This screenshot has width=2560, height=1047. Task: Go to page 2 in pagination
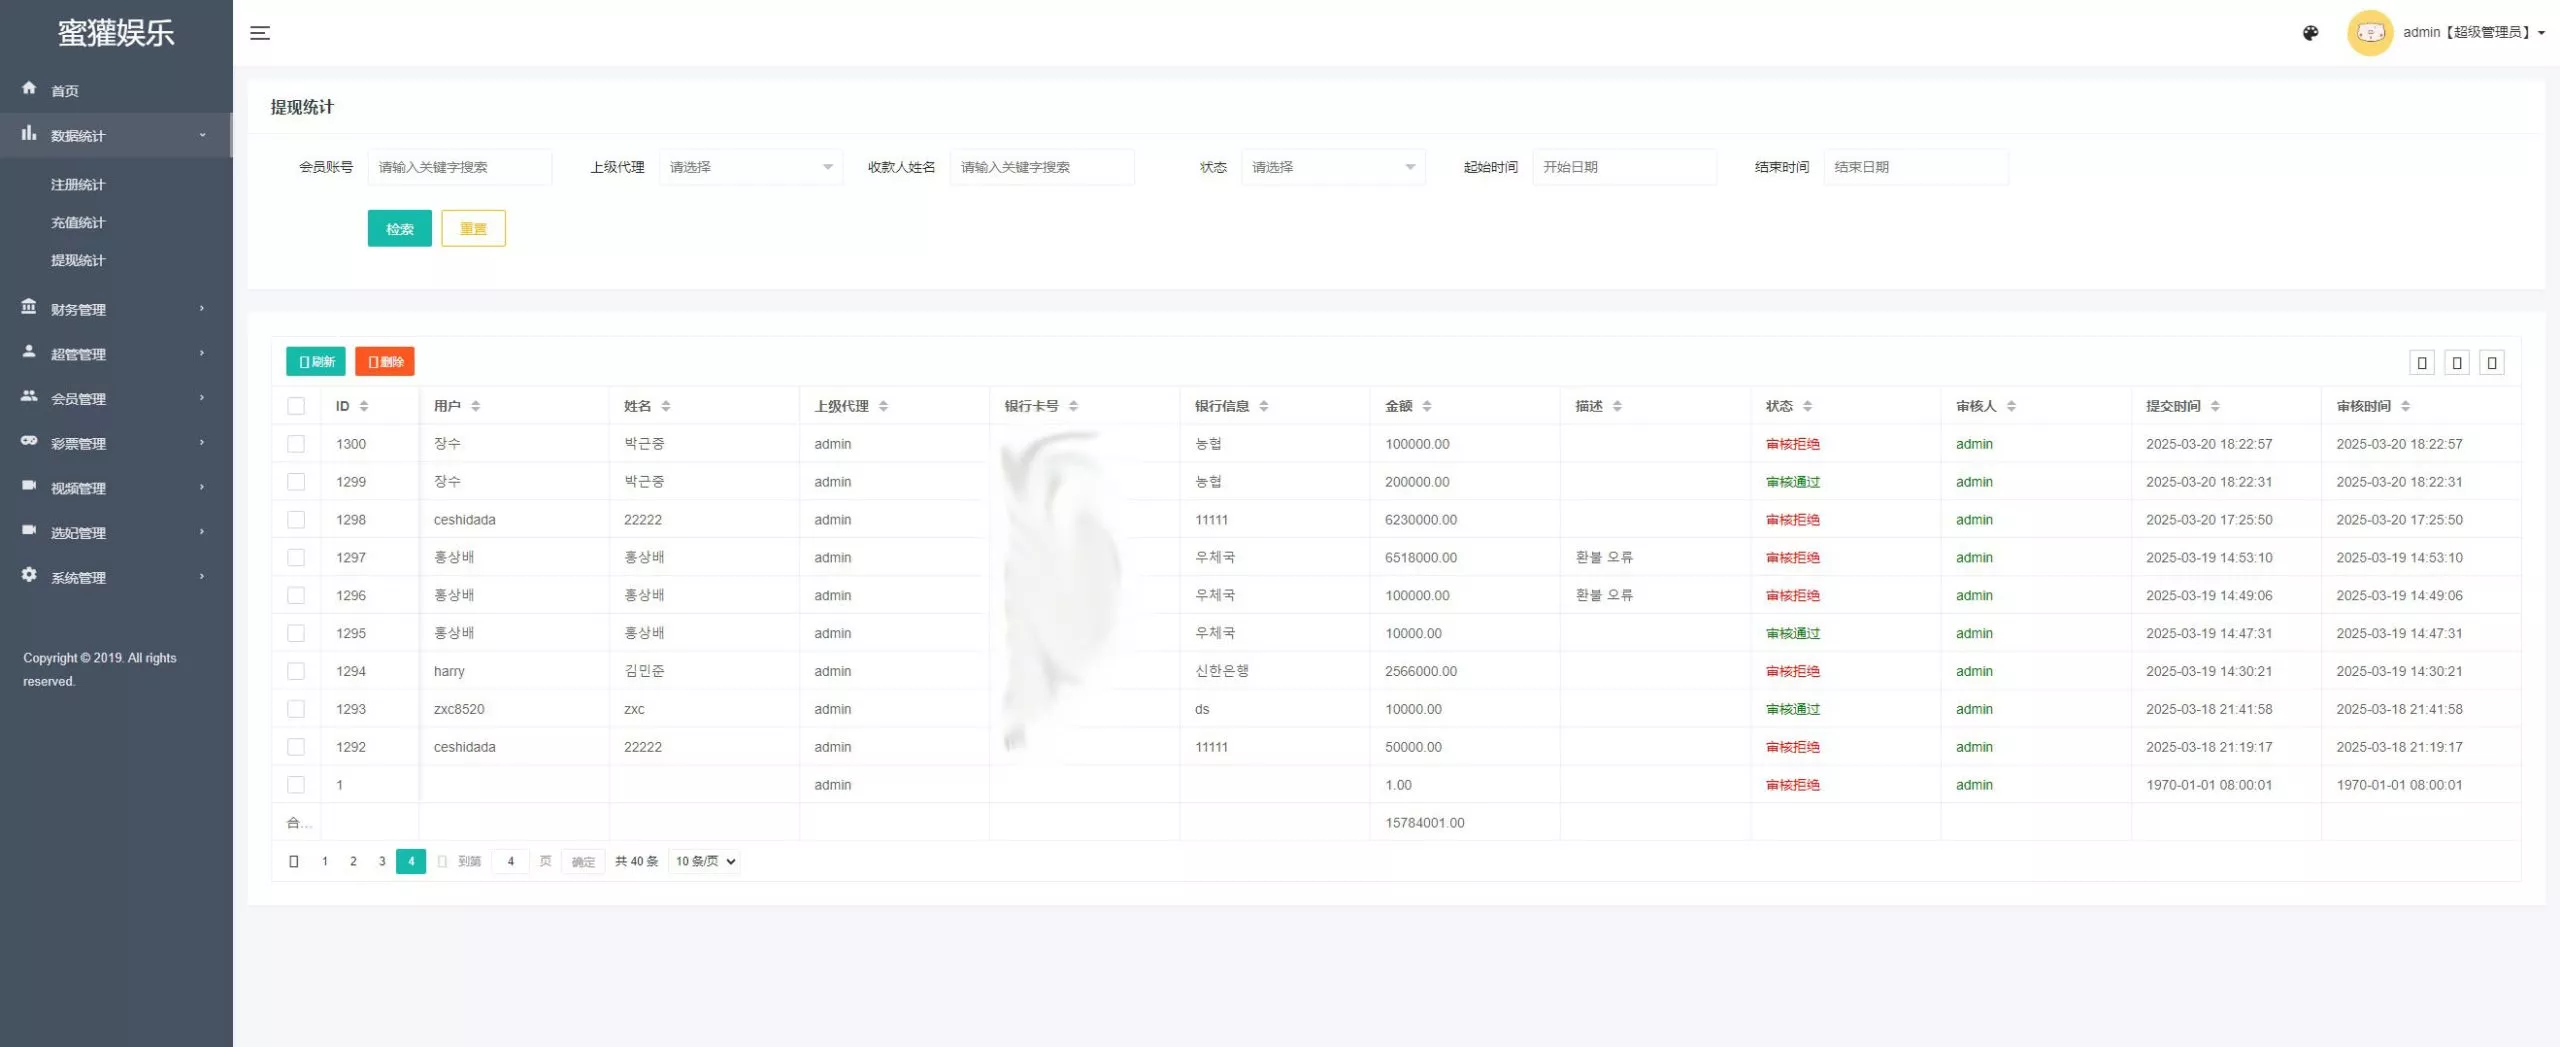(x=353, y=861)
